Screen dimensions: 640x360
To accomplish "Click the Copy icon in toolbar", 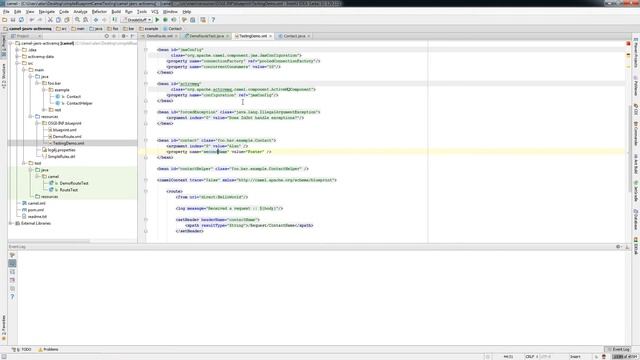I will coord(58,20).
